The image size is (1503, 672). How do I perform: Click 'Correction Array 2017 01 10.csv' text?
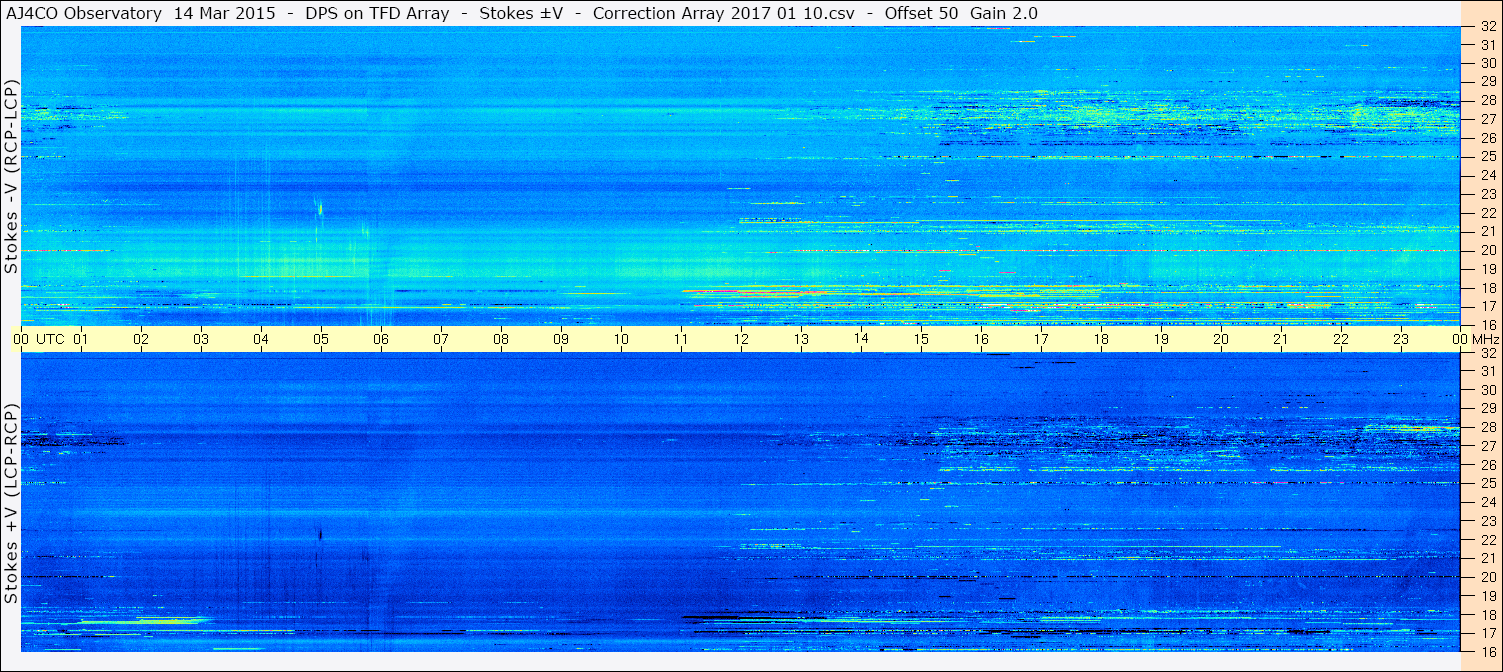click(724, 13)
